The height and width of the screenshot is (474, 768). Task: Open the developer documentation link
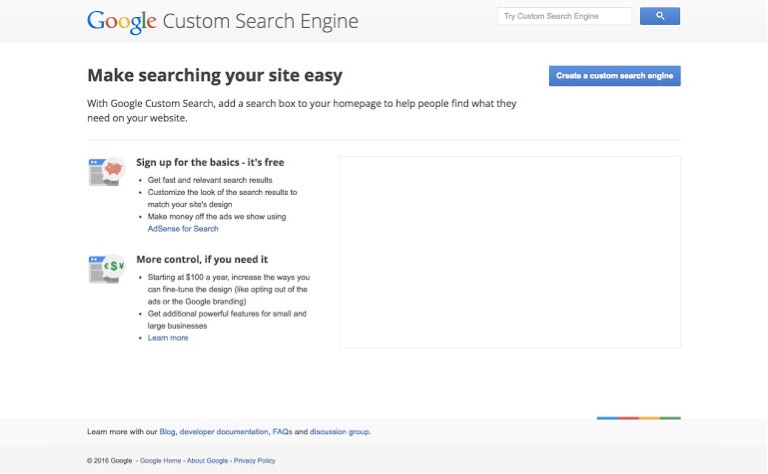point(224,432)
